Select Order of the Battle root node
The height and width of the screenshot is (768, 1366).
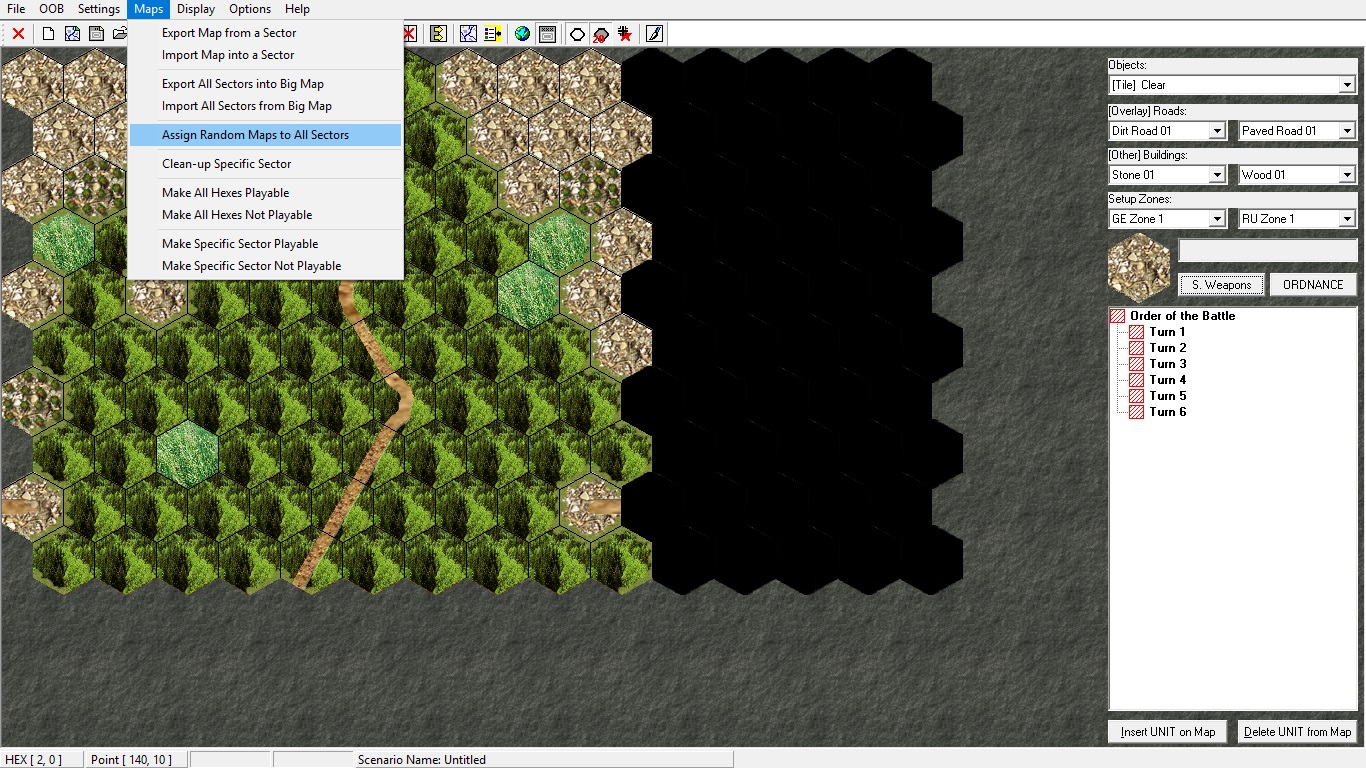pos(1182,316)
